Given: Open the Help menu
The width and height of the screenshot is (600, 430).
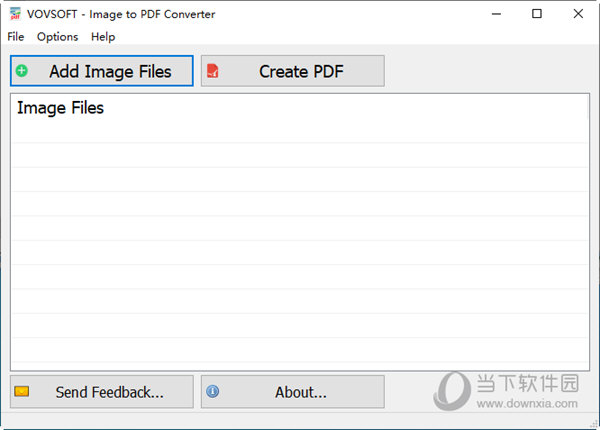Looking at the screenshot, I should click(103, 37).
